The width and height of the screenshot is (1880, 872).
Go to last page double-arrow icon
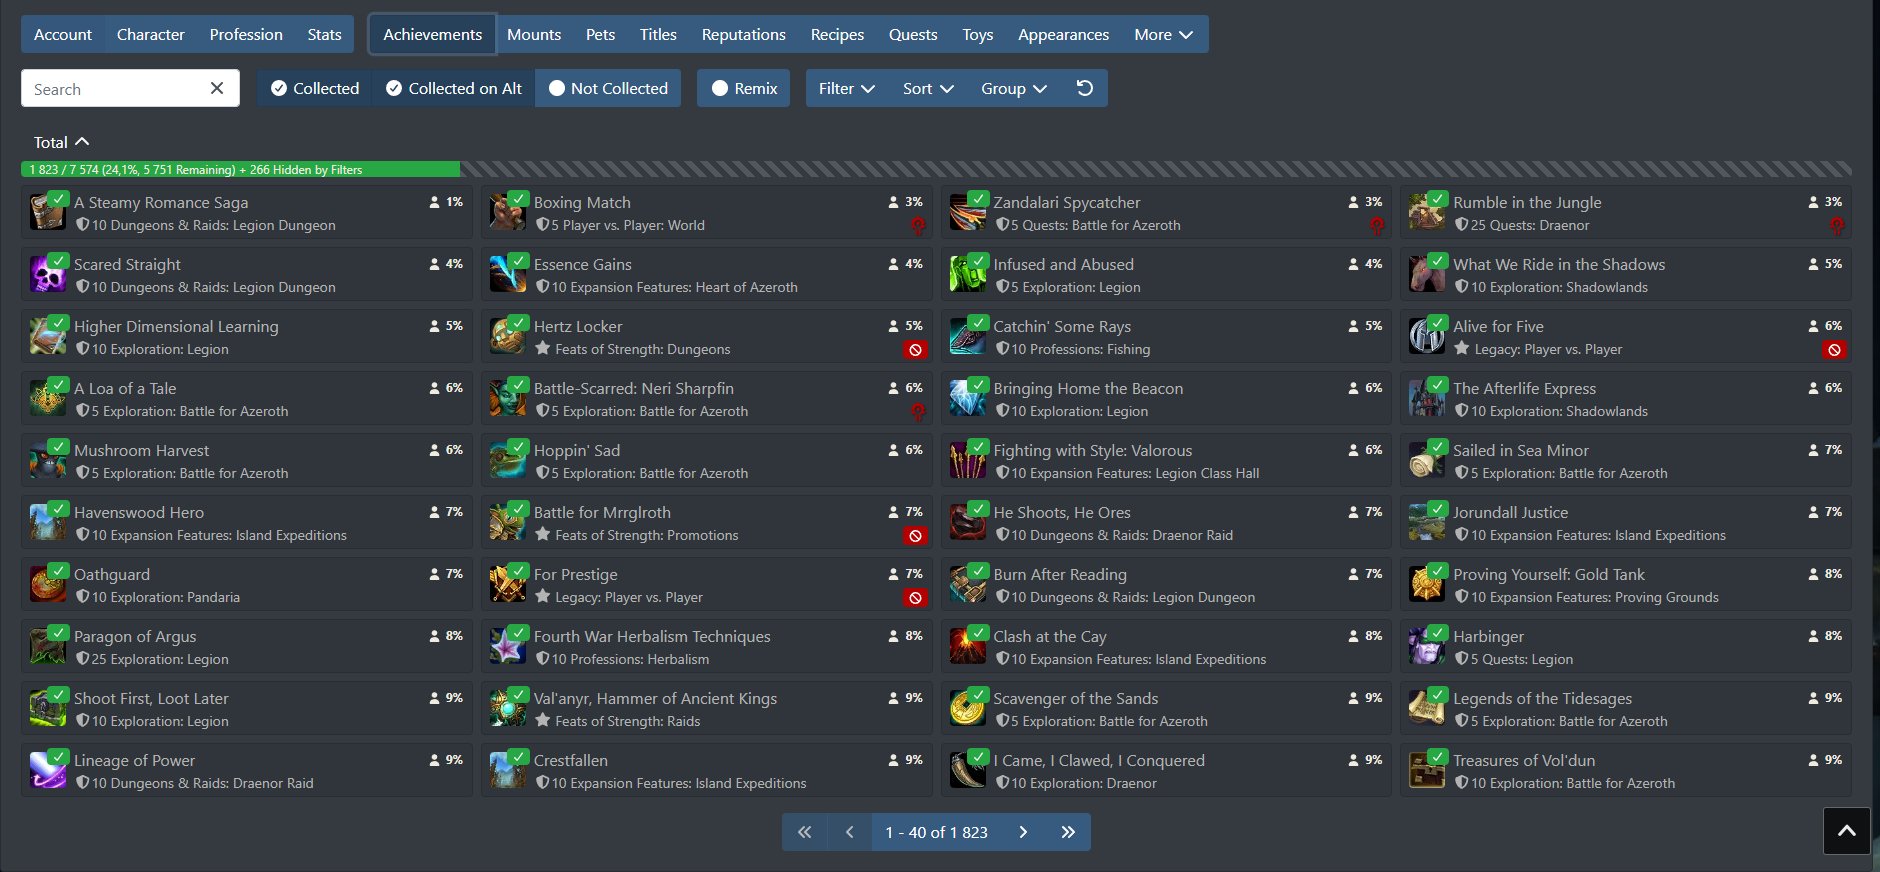point(1067,832)
